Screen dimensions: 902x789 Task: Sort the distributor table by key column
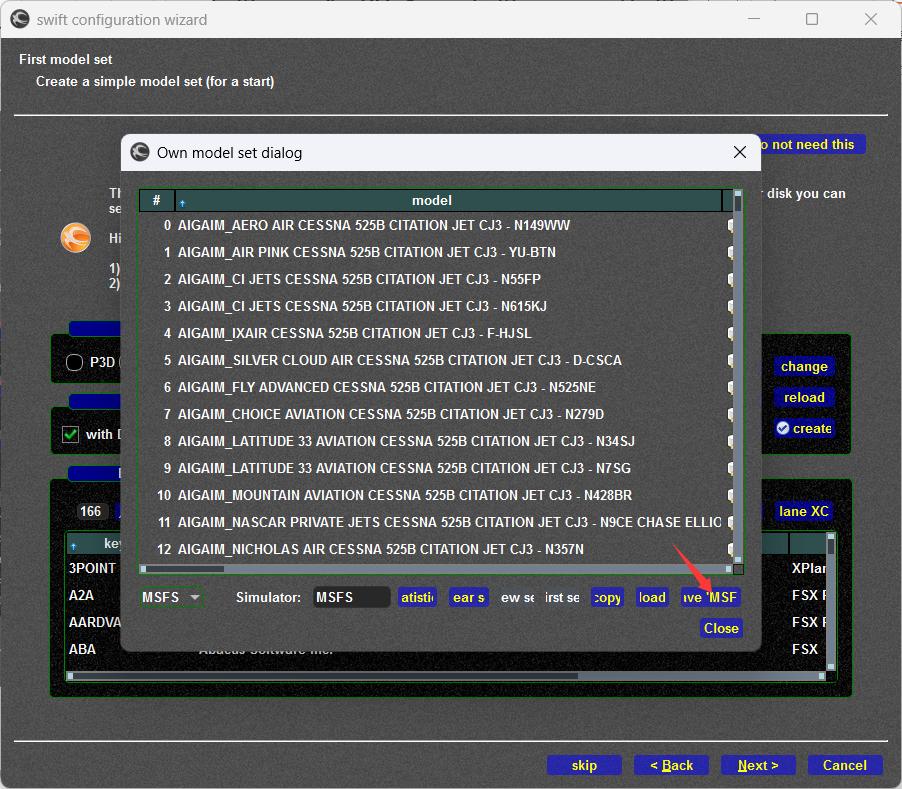(95, 543)
